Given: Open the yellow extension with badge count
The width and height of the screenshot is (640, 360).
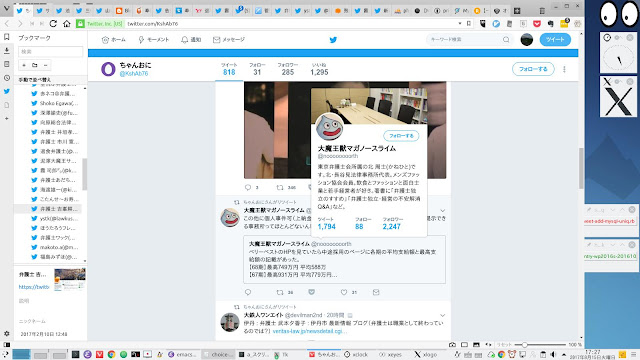Looking at the screenshot, I should [564, 23].
